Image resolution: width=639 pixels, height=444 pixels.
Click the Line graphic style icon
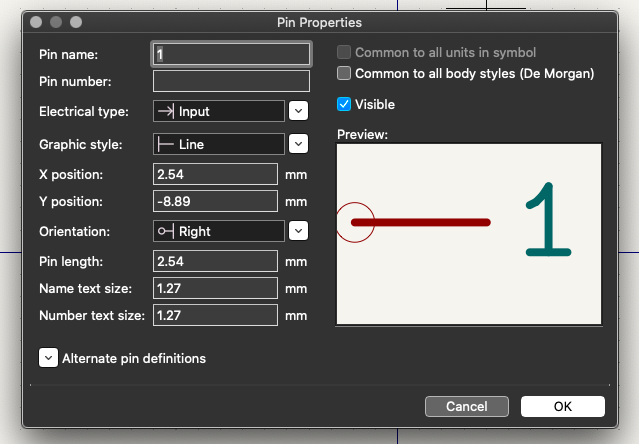pos(166,144)
